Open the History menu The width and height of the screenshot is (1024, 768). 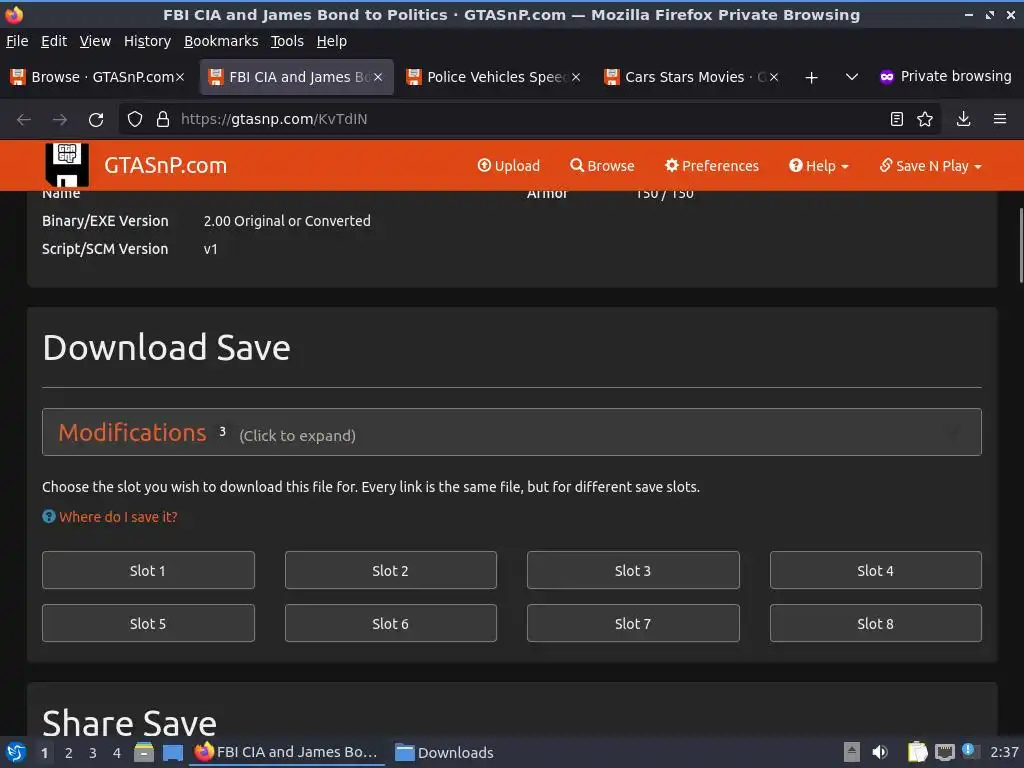pos(148,41)
